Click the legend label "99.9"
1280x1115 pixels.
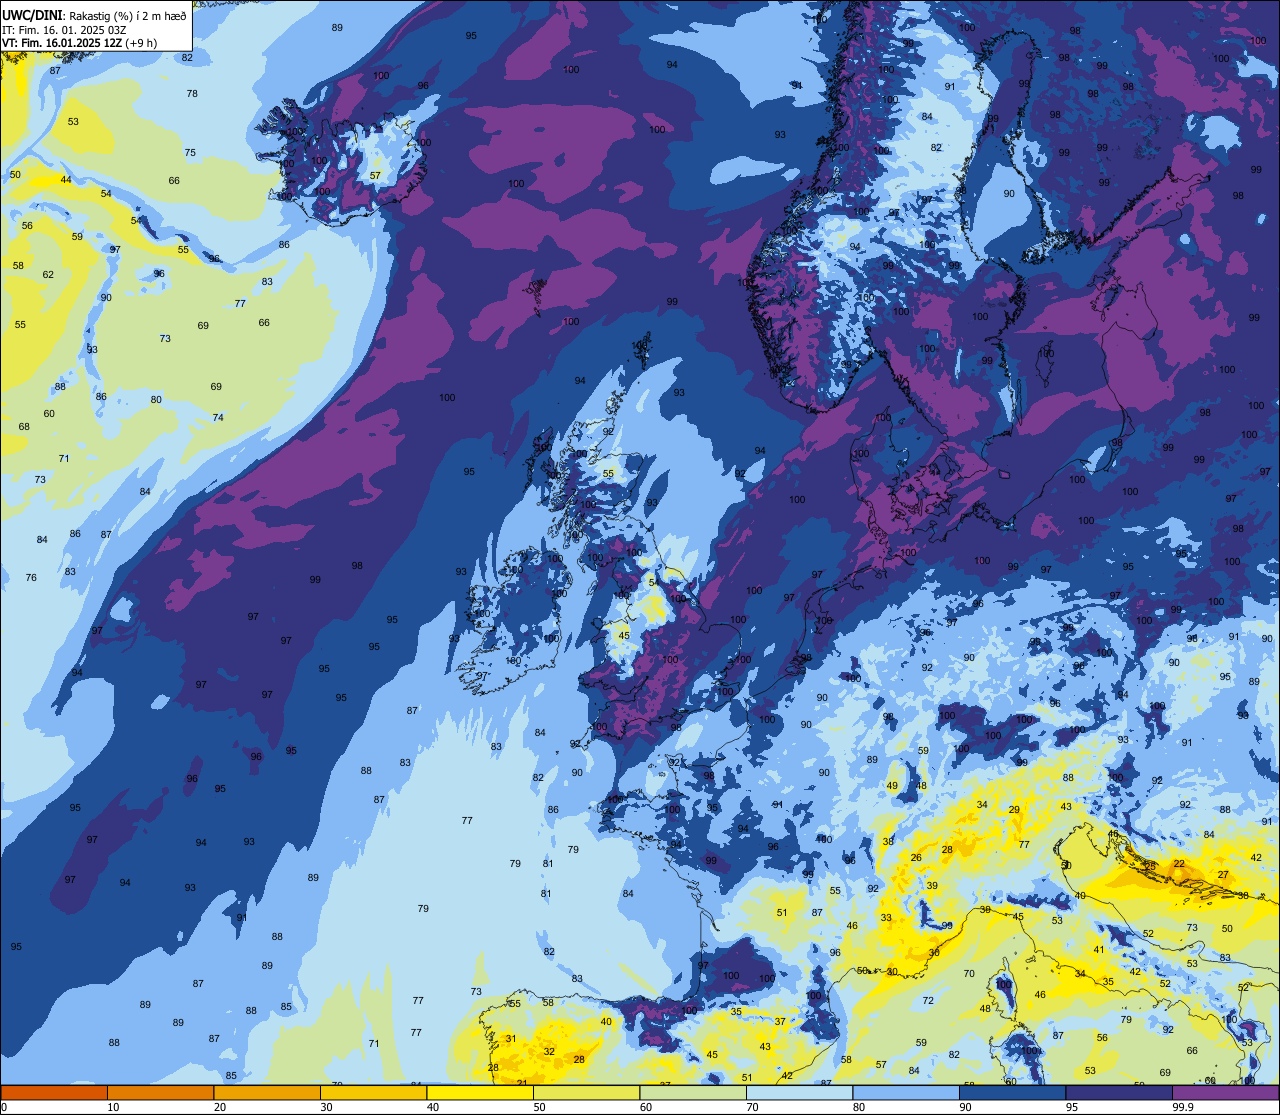[x=1183, y=1107]
